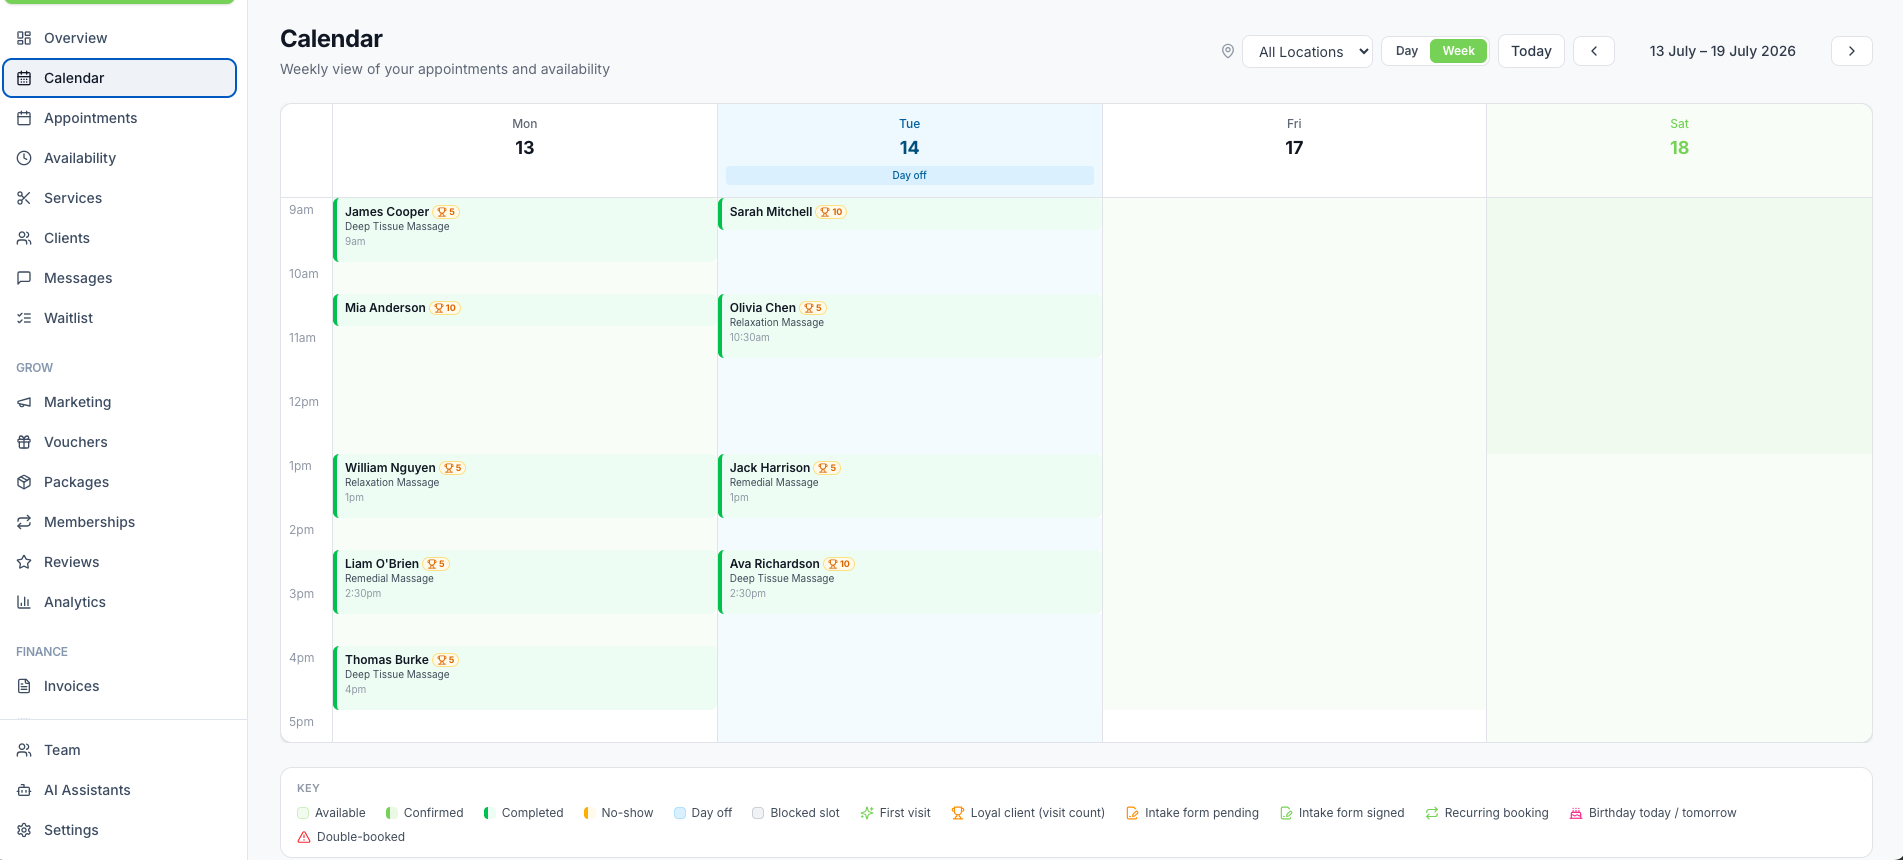
Task: Click James Cooper's loyal client badge
Action: 446,212
